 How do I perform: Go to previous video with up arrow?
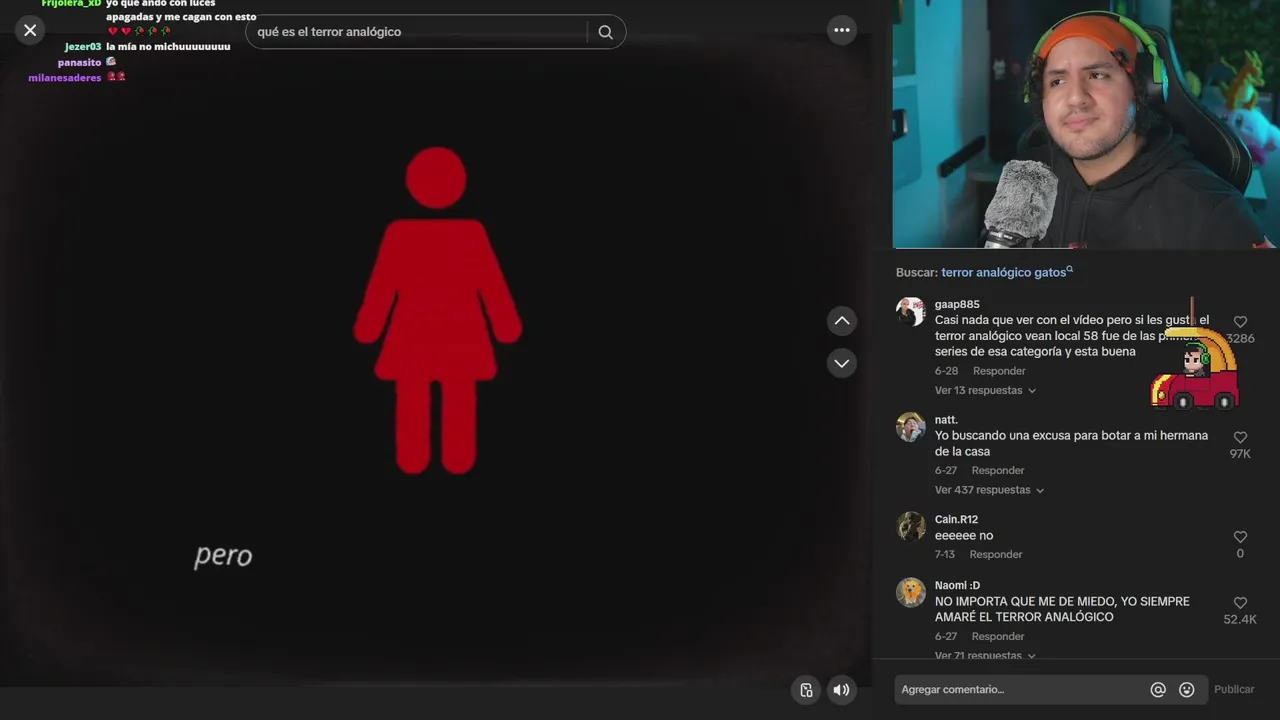click(842, 320)
